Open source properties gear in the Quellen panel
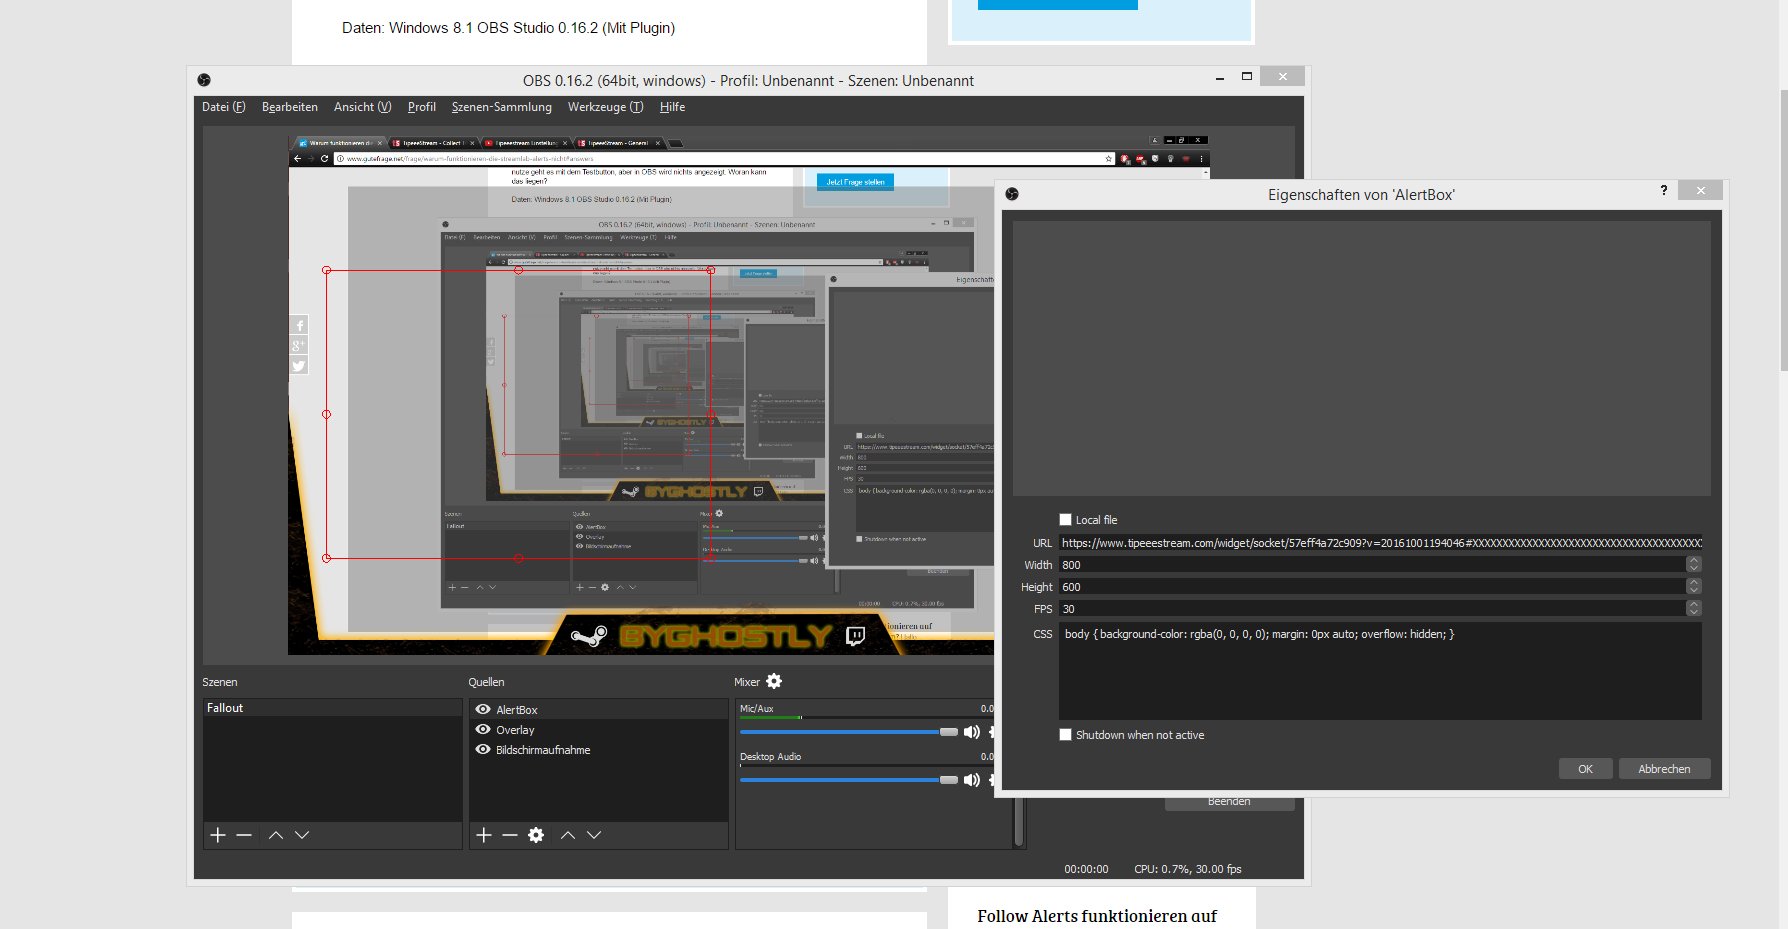The width and height of the screenshot is (1788, 929). pyautogui.click(x=536, y=835)
